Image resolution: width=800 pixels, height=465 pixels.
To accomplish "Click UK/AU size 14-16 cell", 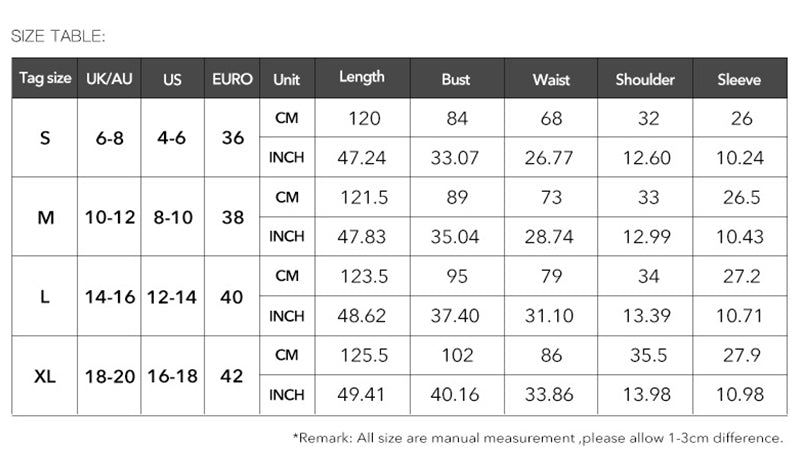I will 109,297.
